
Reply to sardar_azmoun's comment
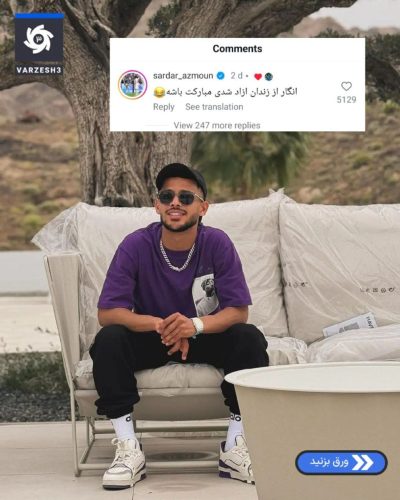point(164,107)
